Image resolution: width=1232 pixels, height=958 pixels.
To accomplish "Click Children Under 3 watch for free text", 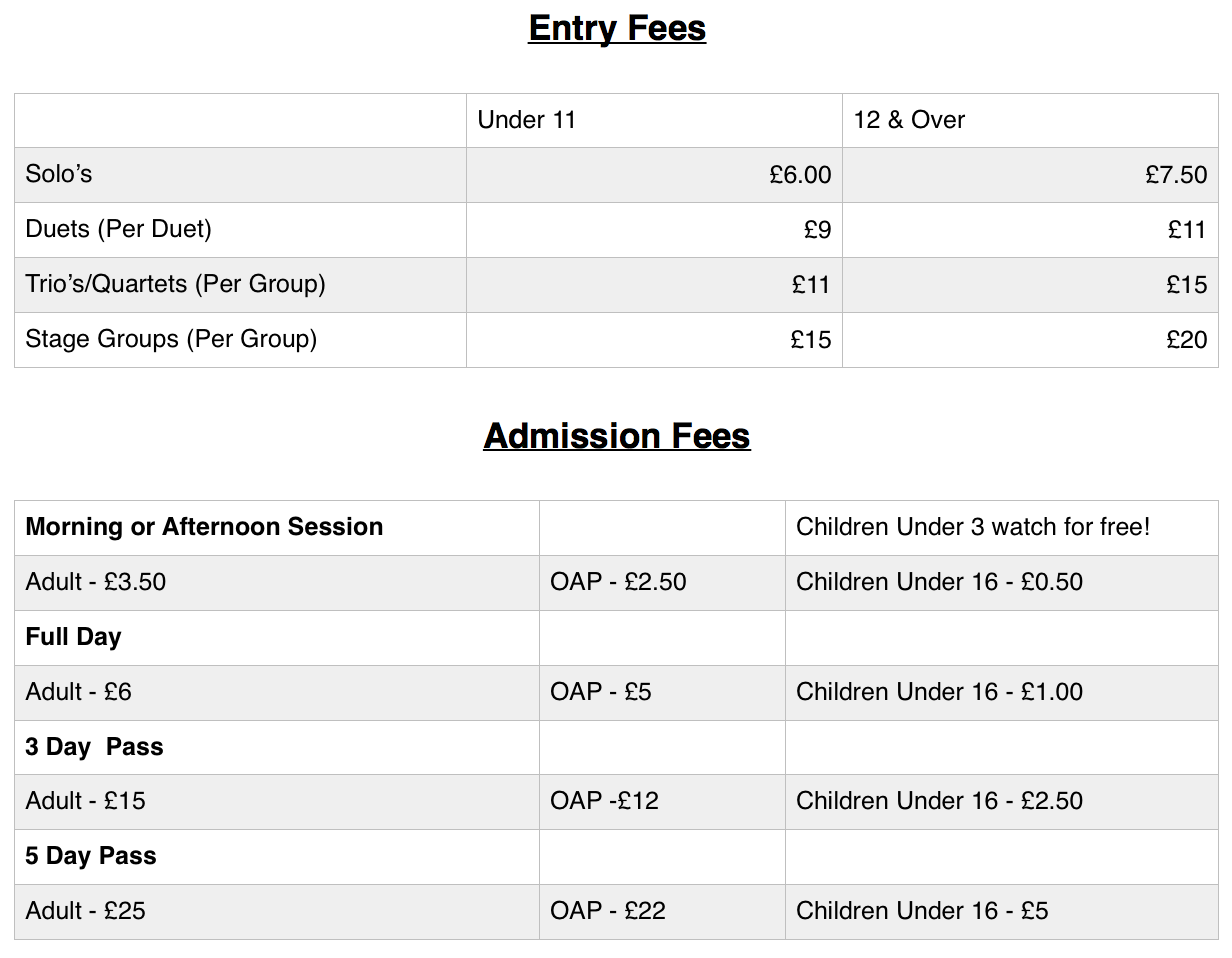I will click(973, 527).
